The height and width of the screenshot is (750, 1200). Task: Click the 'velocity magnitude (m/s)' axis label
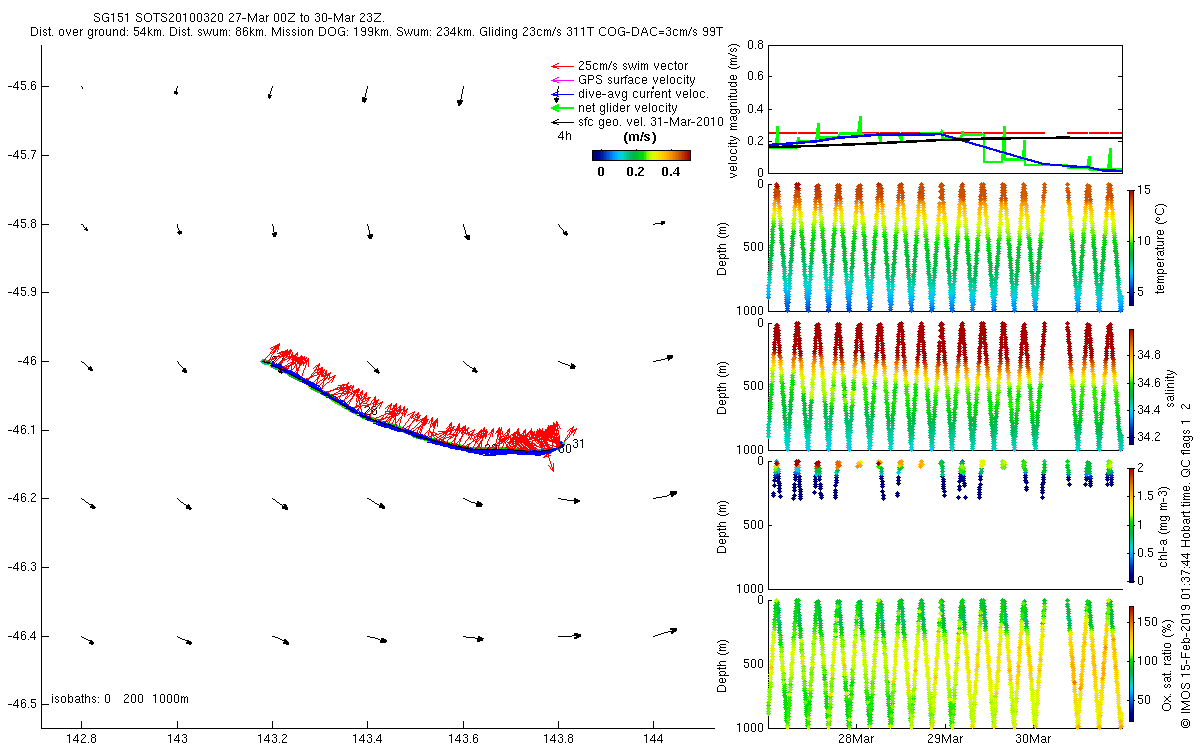(x=735, y=110)
